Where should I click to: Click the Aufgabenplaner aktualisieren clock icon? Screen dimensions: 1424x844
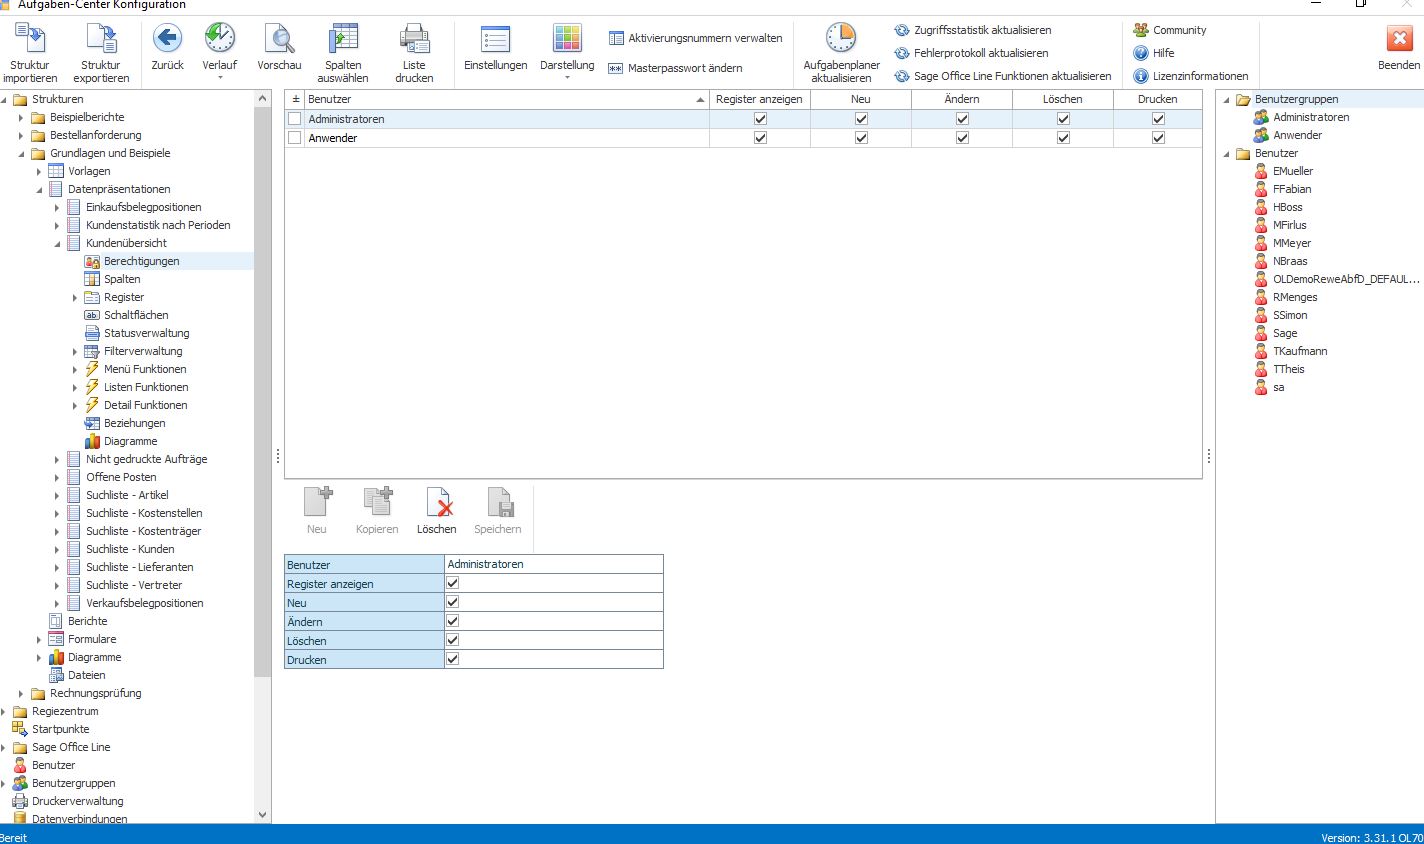(x=841, y=39)
